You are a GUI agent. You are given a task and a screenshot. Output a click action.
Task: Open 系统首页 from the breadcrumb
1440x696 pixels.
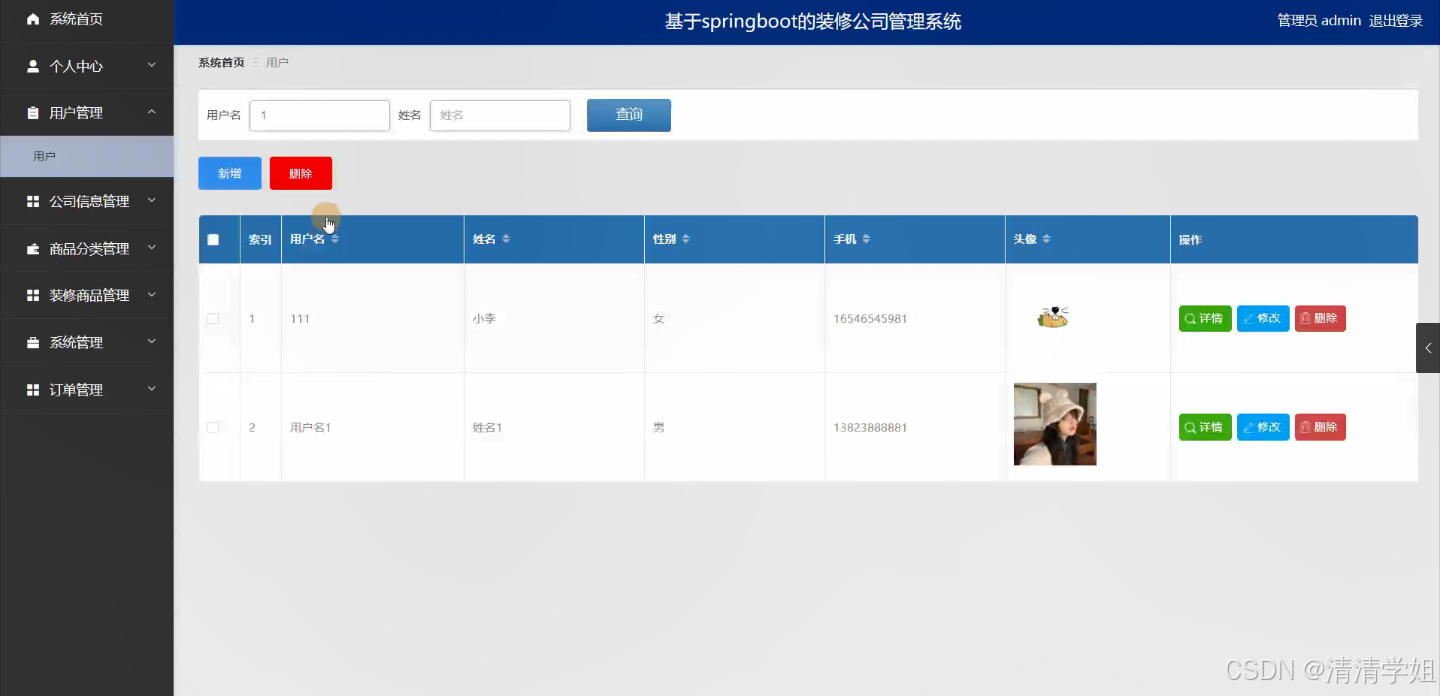pos(220,61)
